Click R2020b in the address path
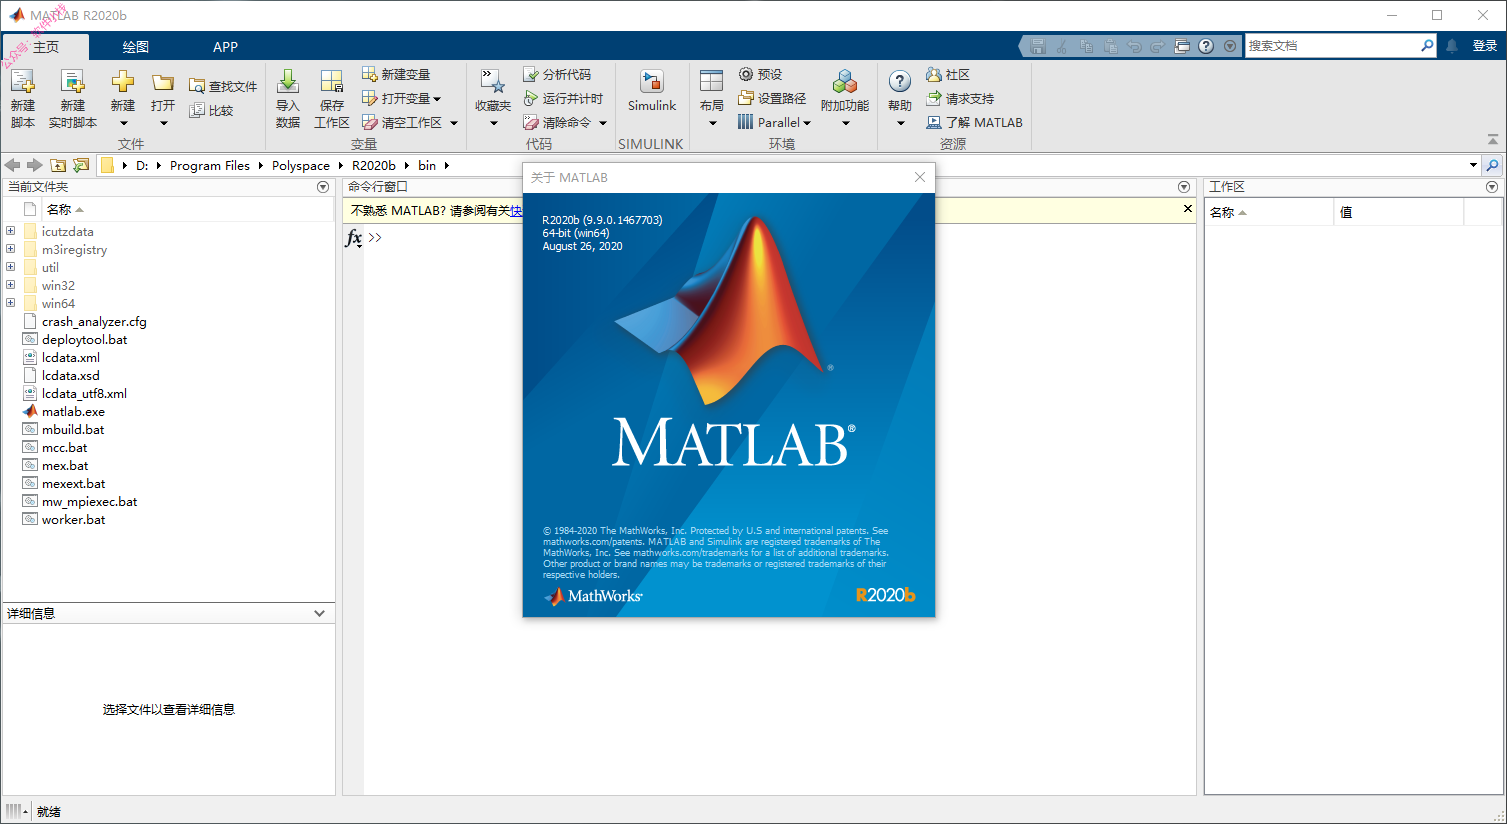 (374, 165)
